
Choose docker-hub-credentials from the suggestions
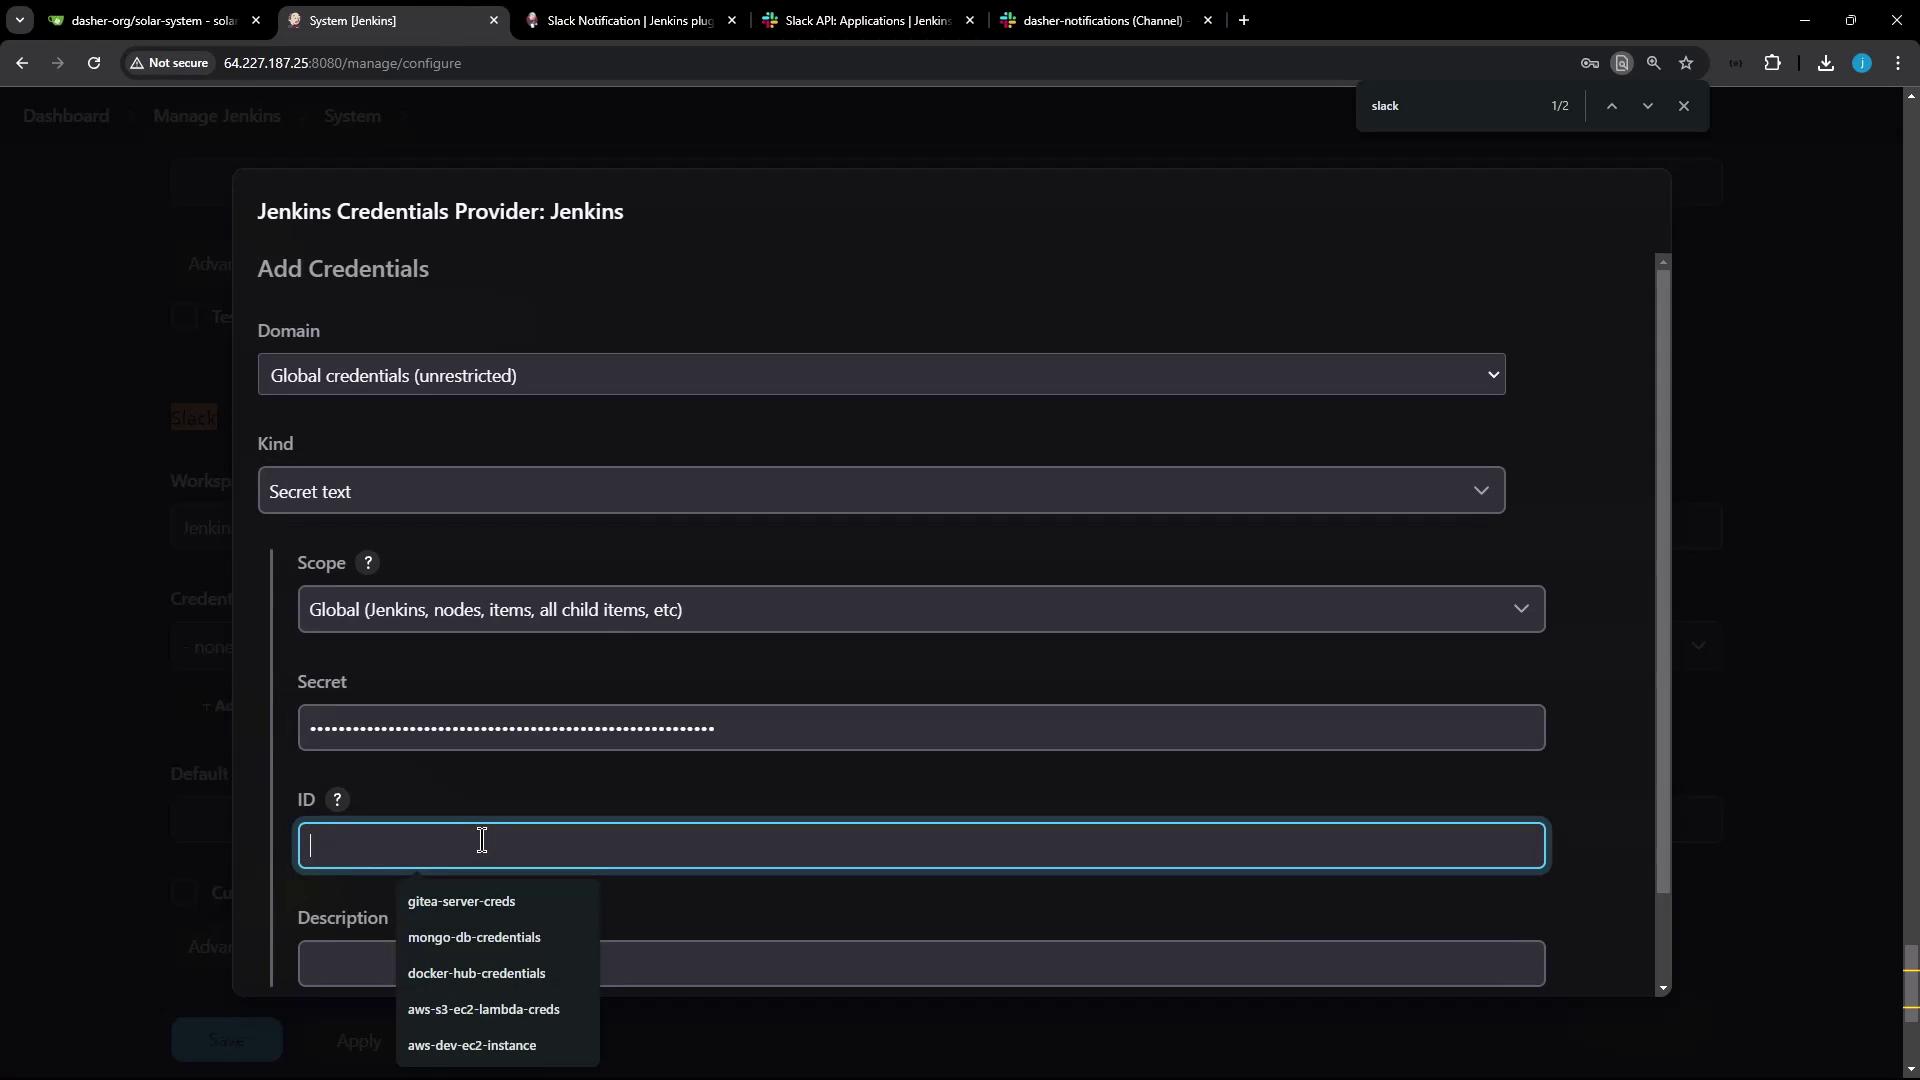click(476, 973)
